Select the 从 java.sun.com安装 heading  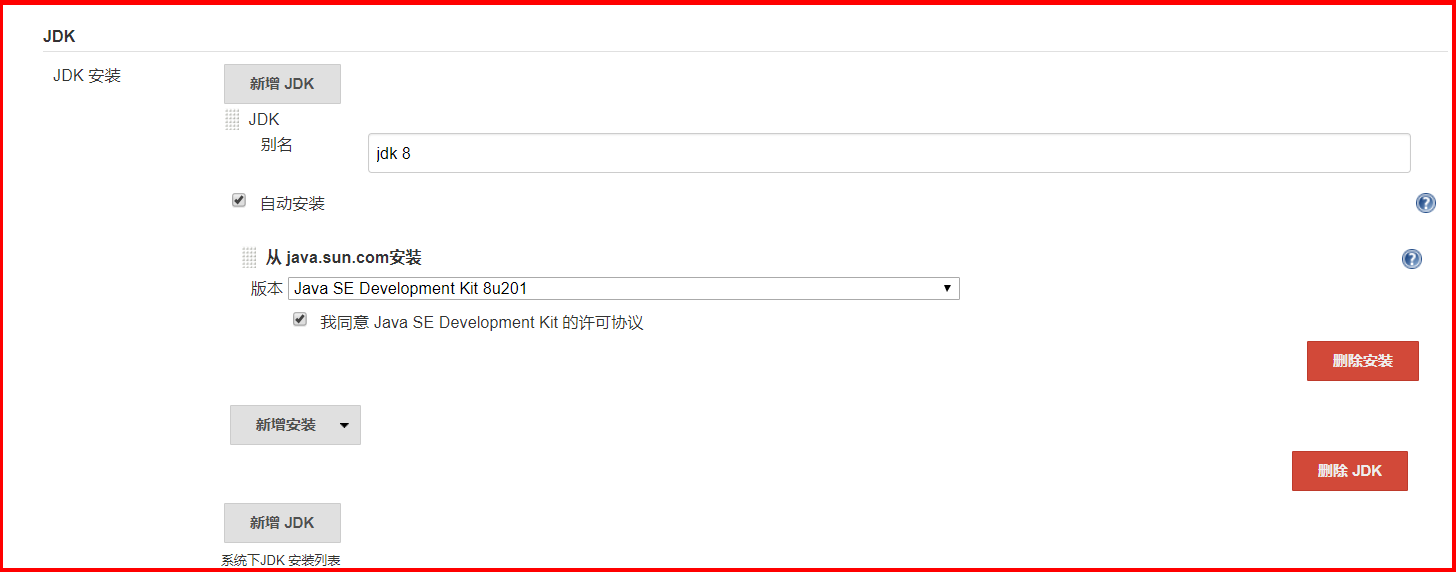(x=343, y=258)
